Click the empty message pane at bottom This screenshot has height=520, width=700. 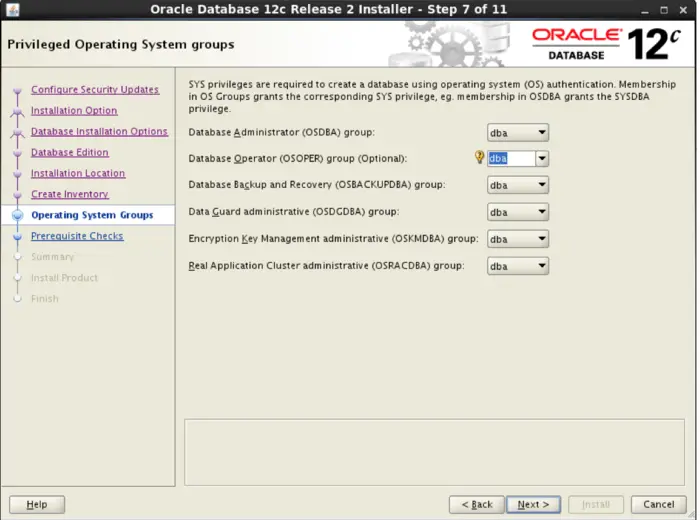434,452
